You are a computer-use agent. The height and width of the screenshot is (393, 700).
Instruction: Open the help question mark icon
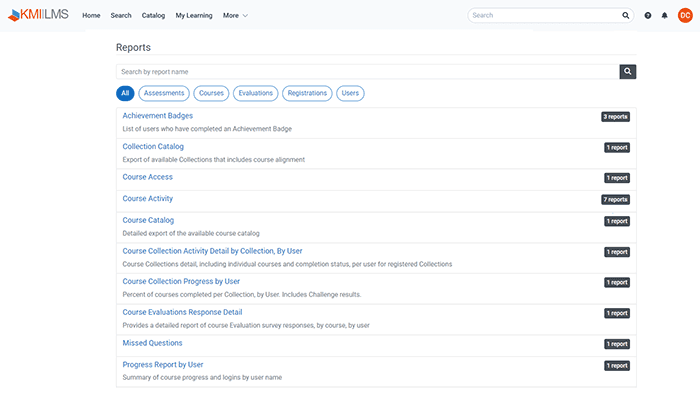coord(648,16)
